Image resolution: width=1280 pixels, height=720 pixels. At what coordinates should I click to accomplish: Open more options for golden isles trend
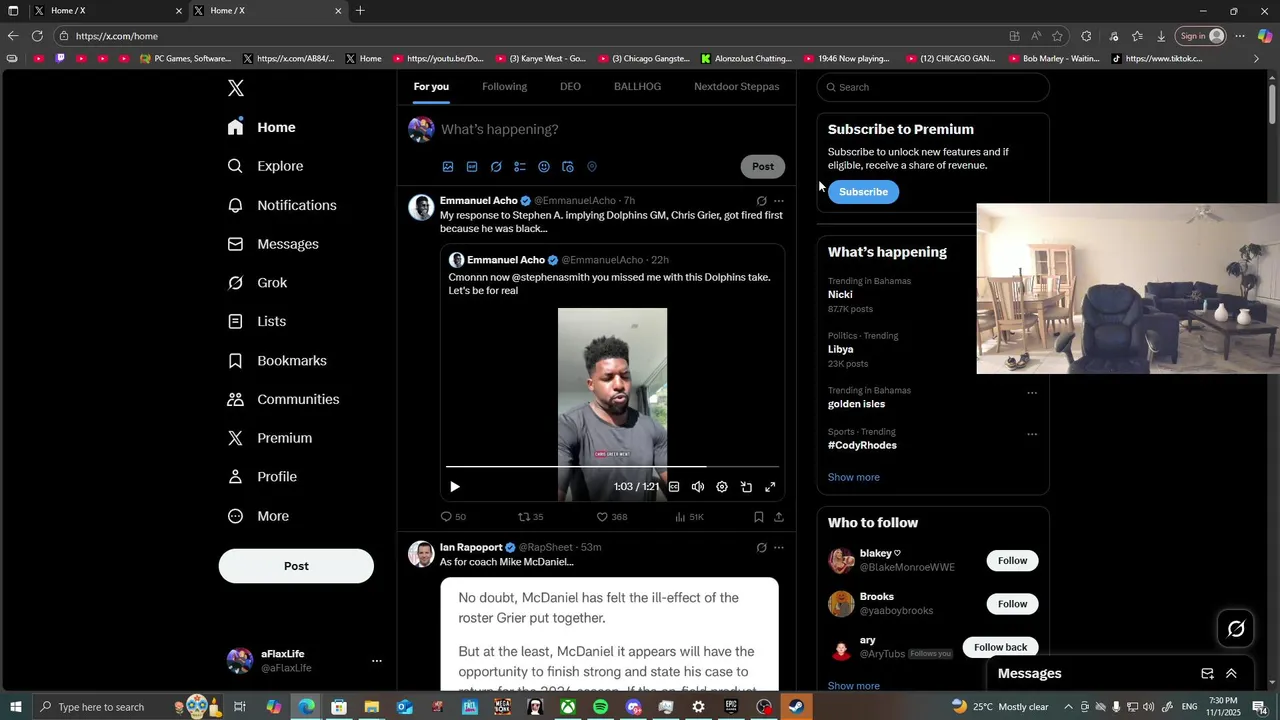pos(1032,393)
